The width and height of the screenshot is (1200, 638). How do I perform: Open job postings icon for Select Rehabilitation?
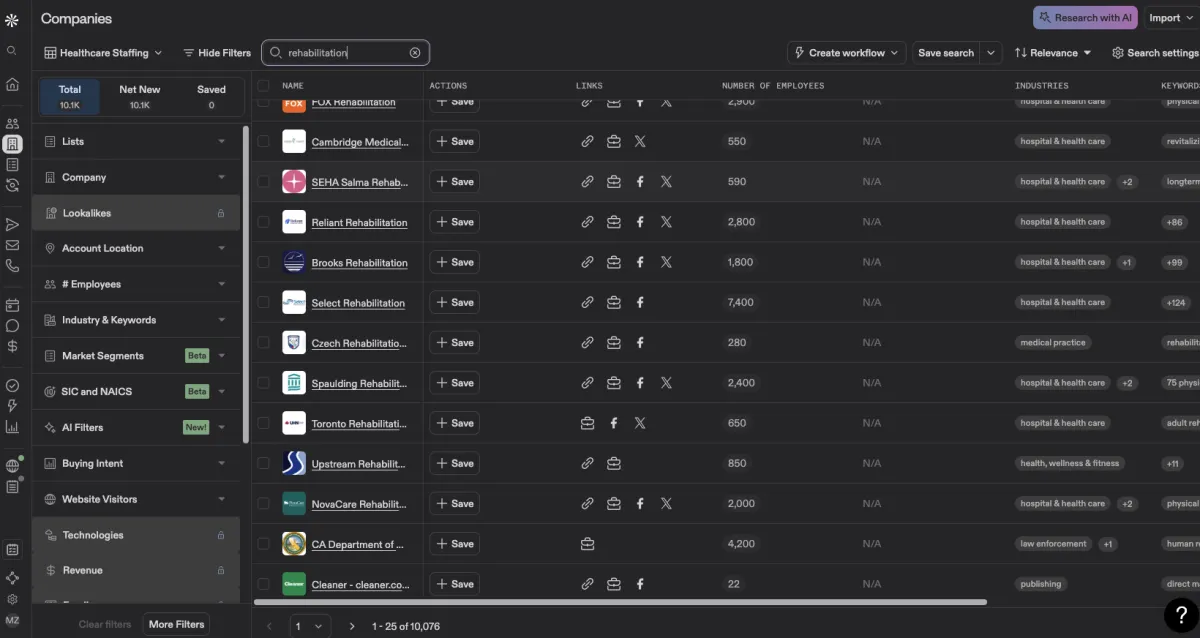point(614,302)
